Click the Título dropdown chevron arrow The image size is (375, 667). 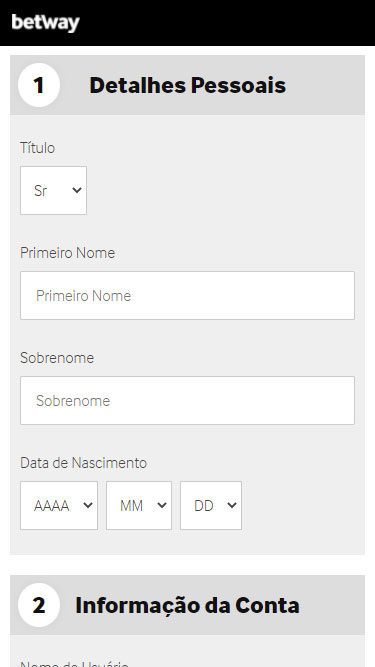pyautogui.click(x=77, y=190)
